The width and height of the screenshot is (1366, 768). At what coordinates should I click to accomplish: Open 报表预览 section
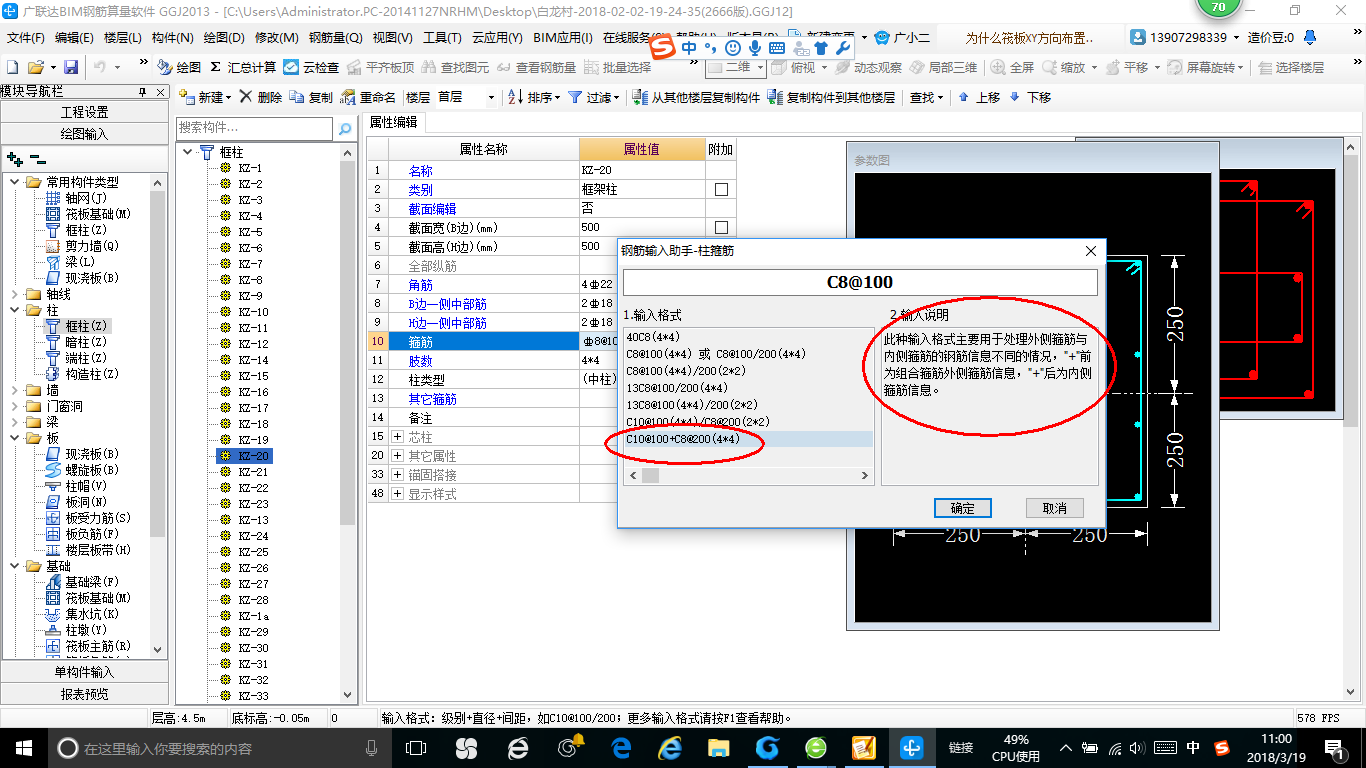point(84,694)
